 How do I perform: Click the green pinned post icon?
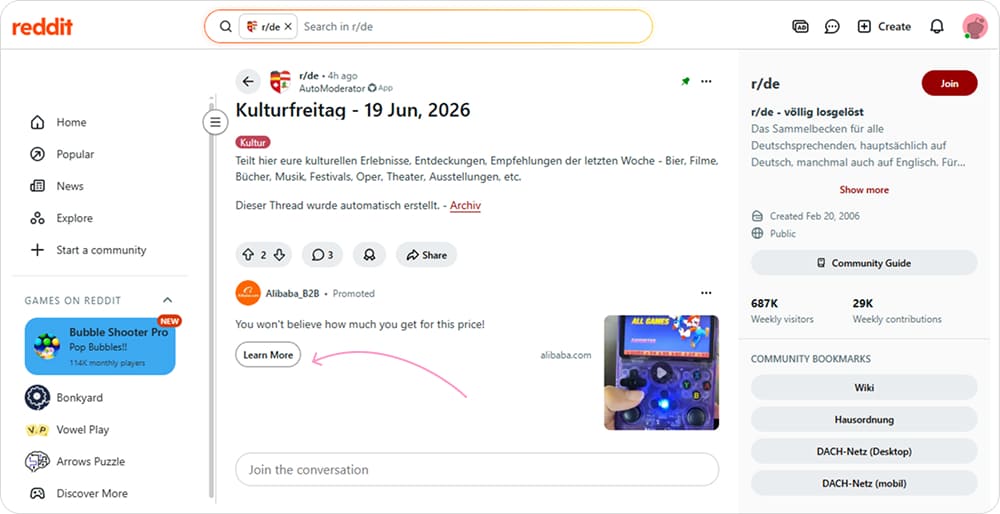tap(686, 82)
